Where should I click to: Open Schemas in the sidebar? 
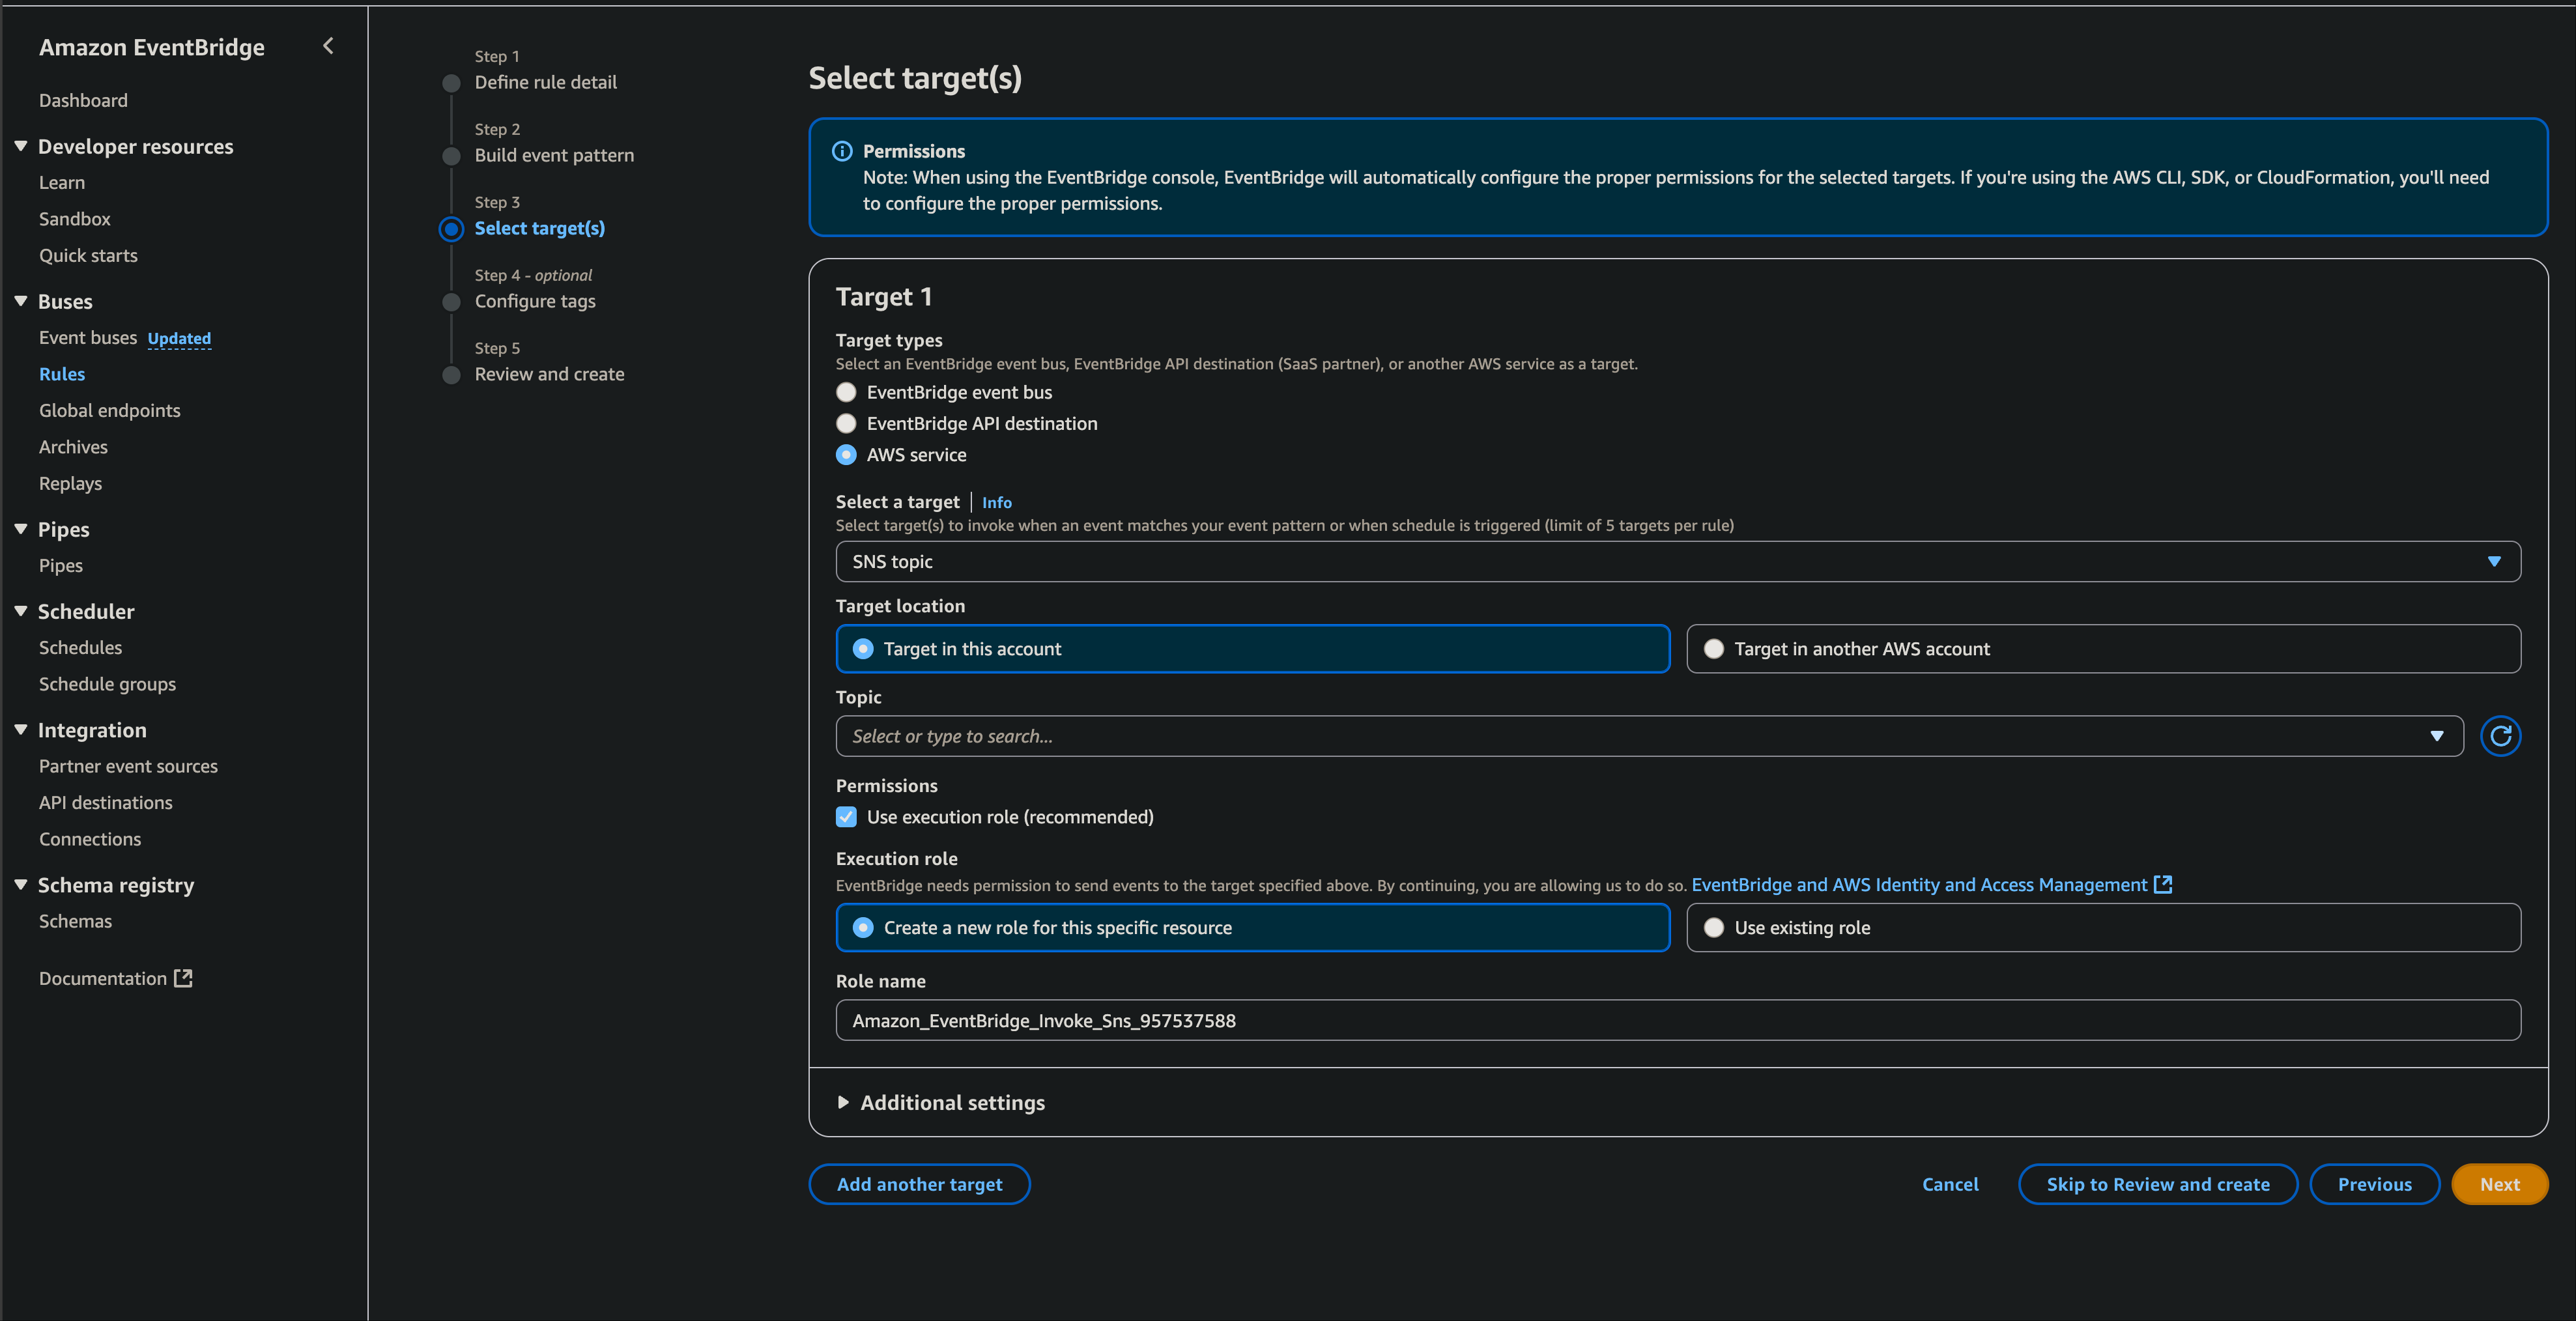(x=75, y=921)
